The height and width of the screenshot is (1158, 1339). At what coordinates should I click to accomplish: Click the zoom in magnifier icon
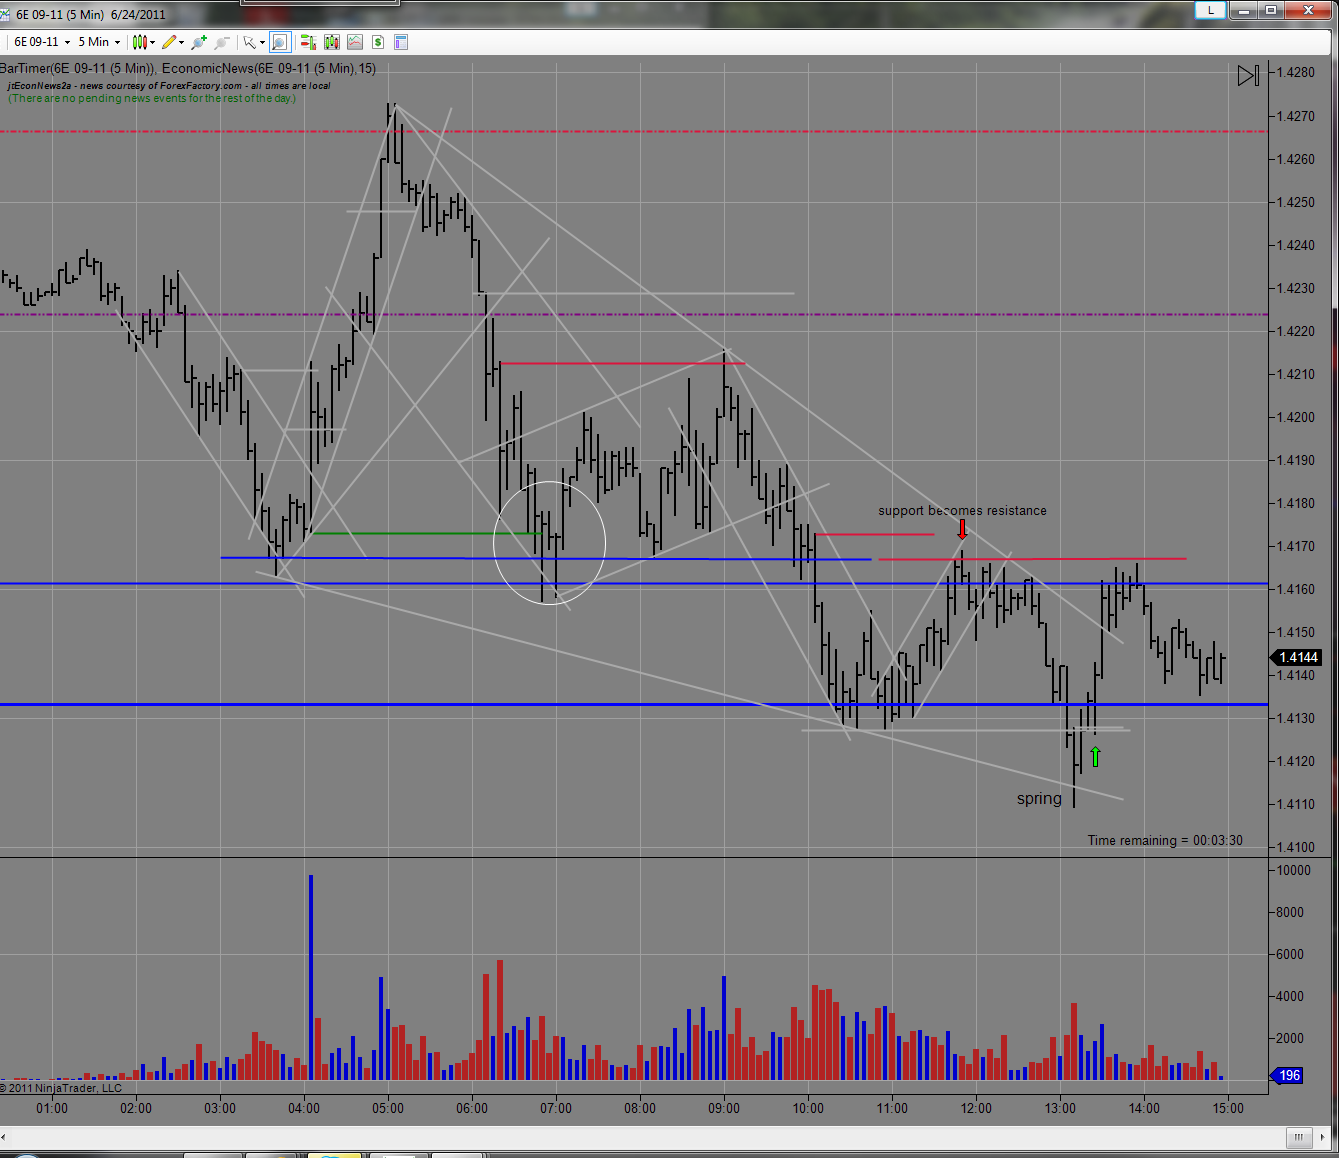pos(199,42)
